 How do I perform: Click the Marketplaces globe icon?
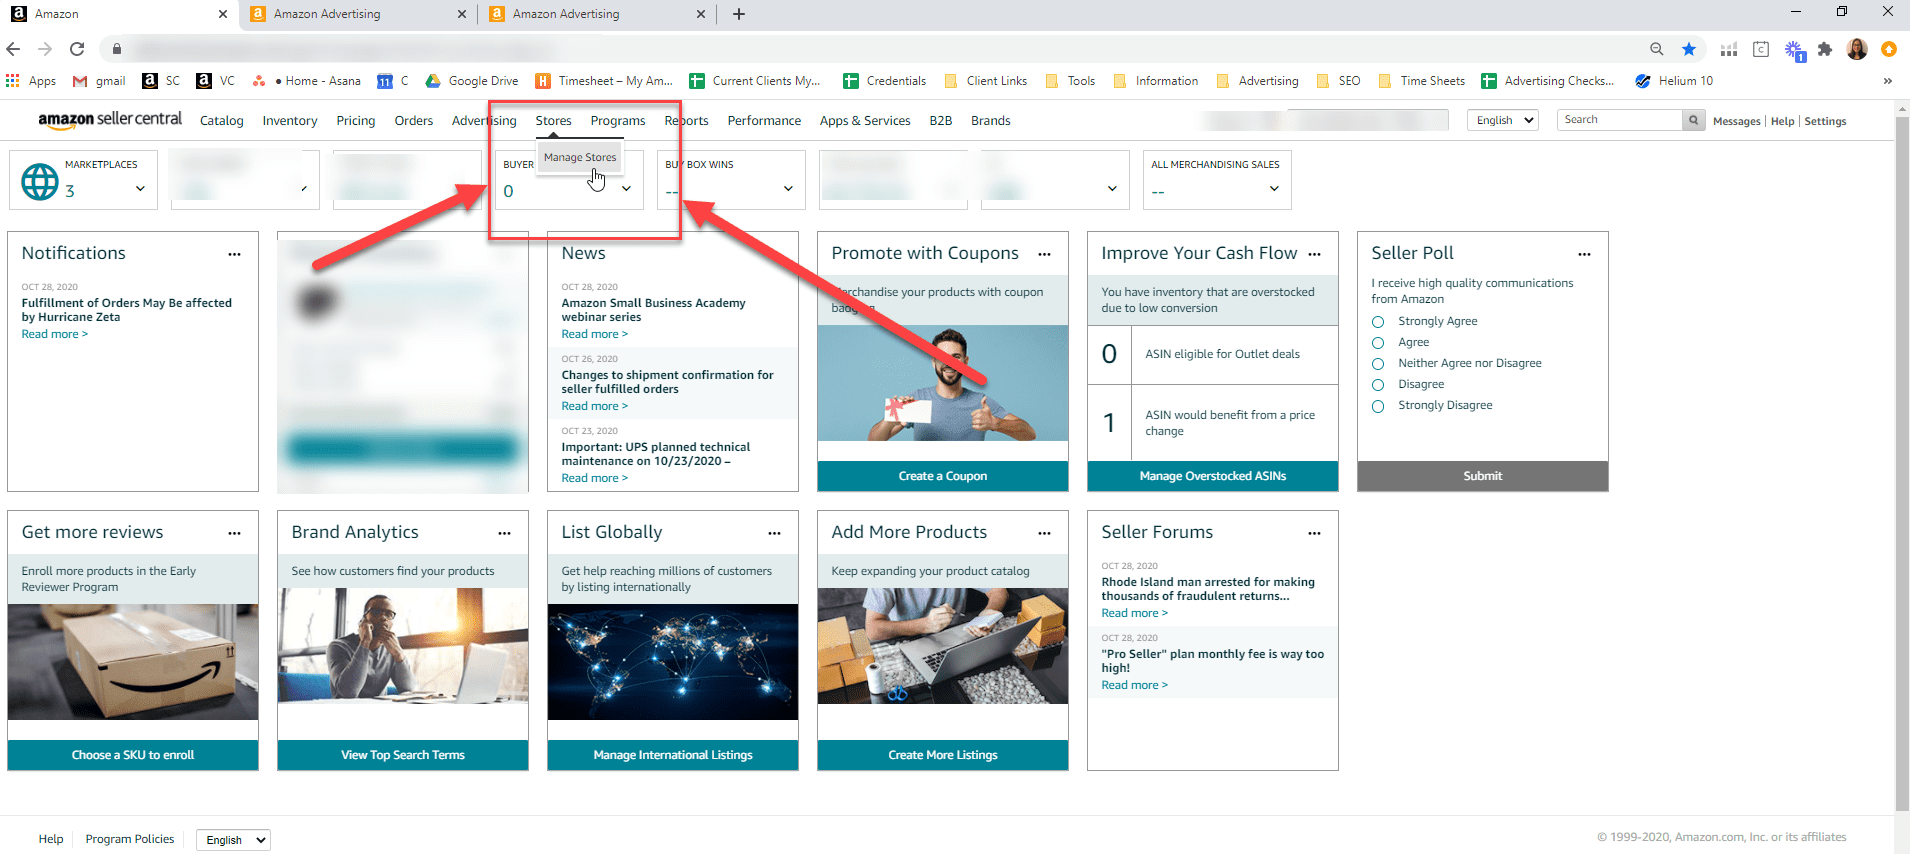40,181
